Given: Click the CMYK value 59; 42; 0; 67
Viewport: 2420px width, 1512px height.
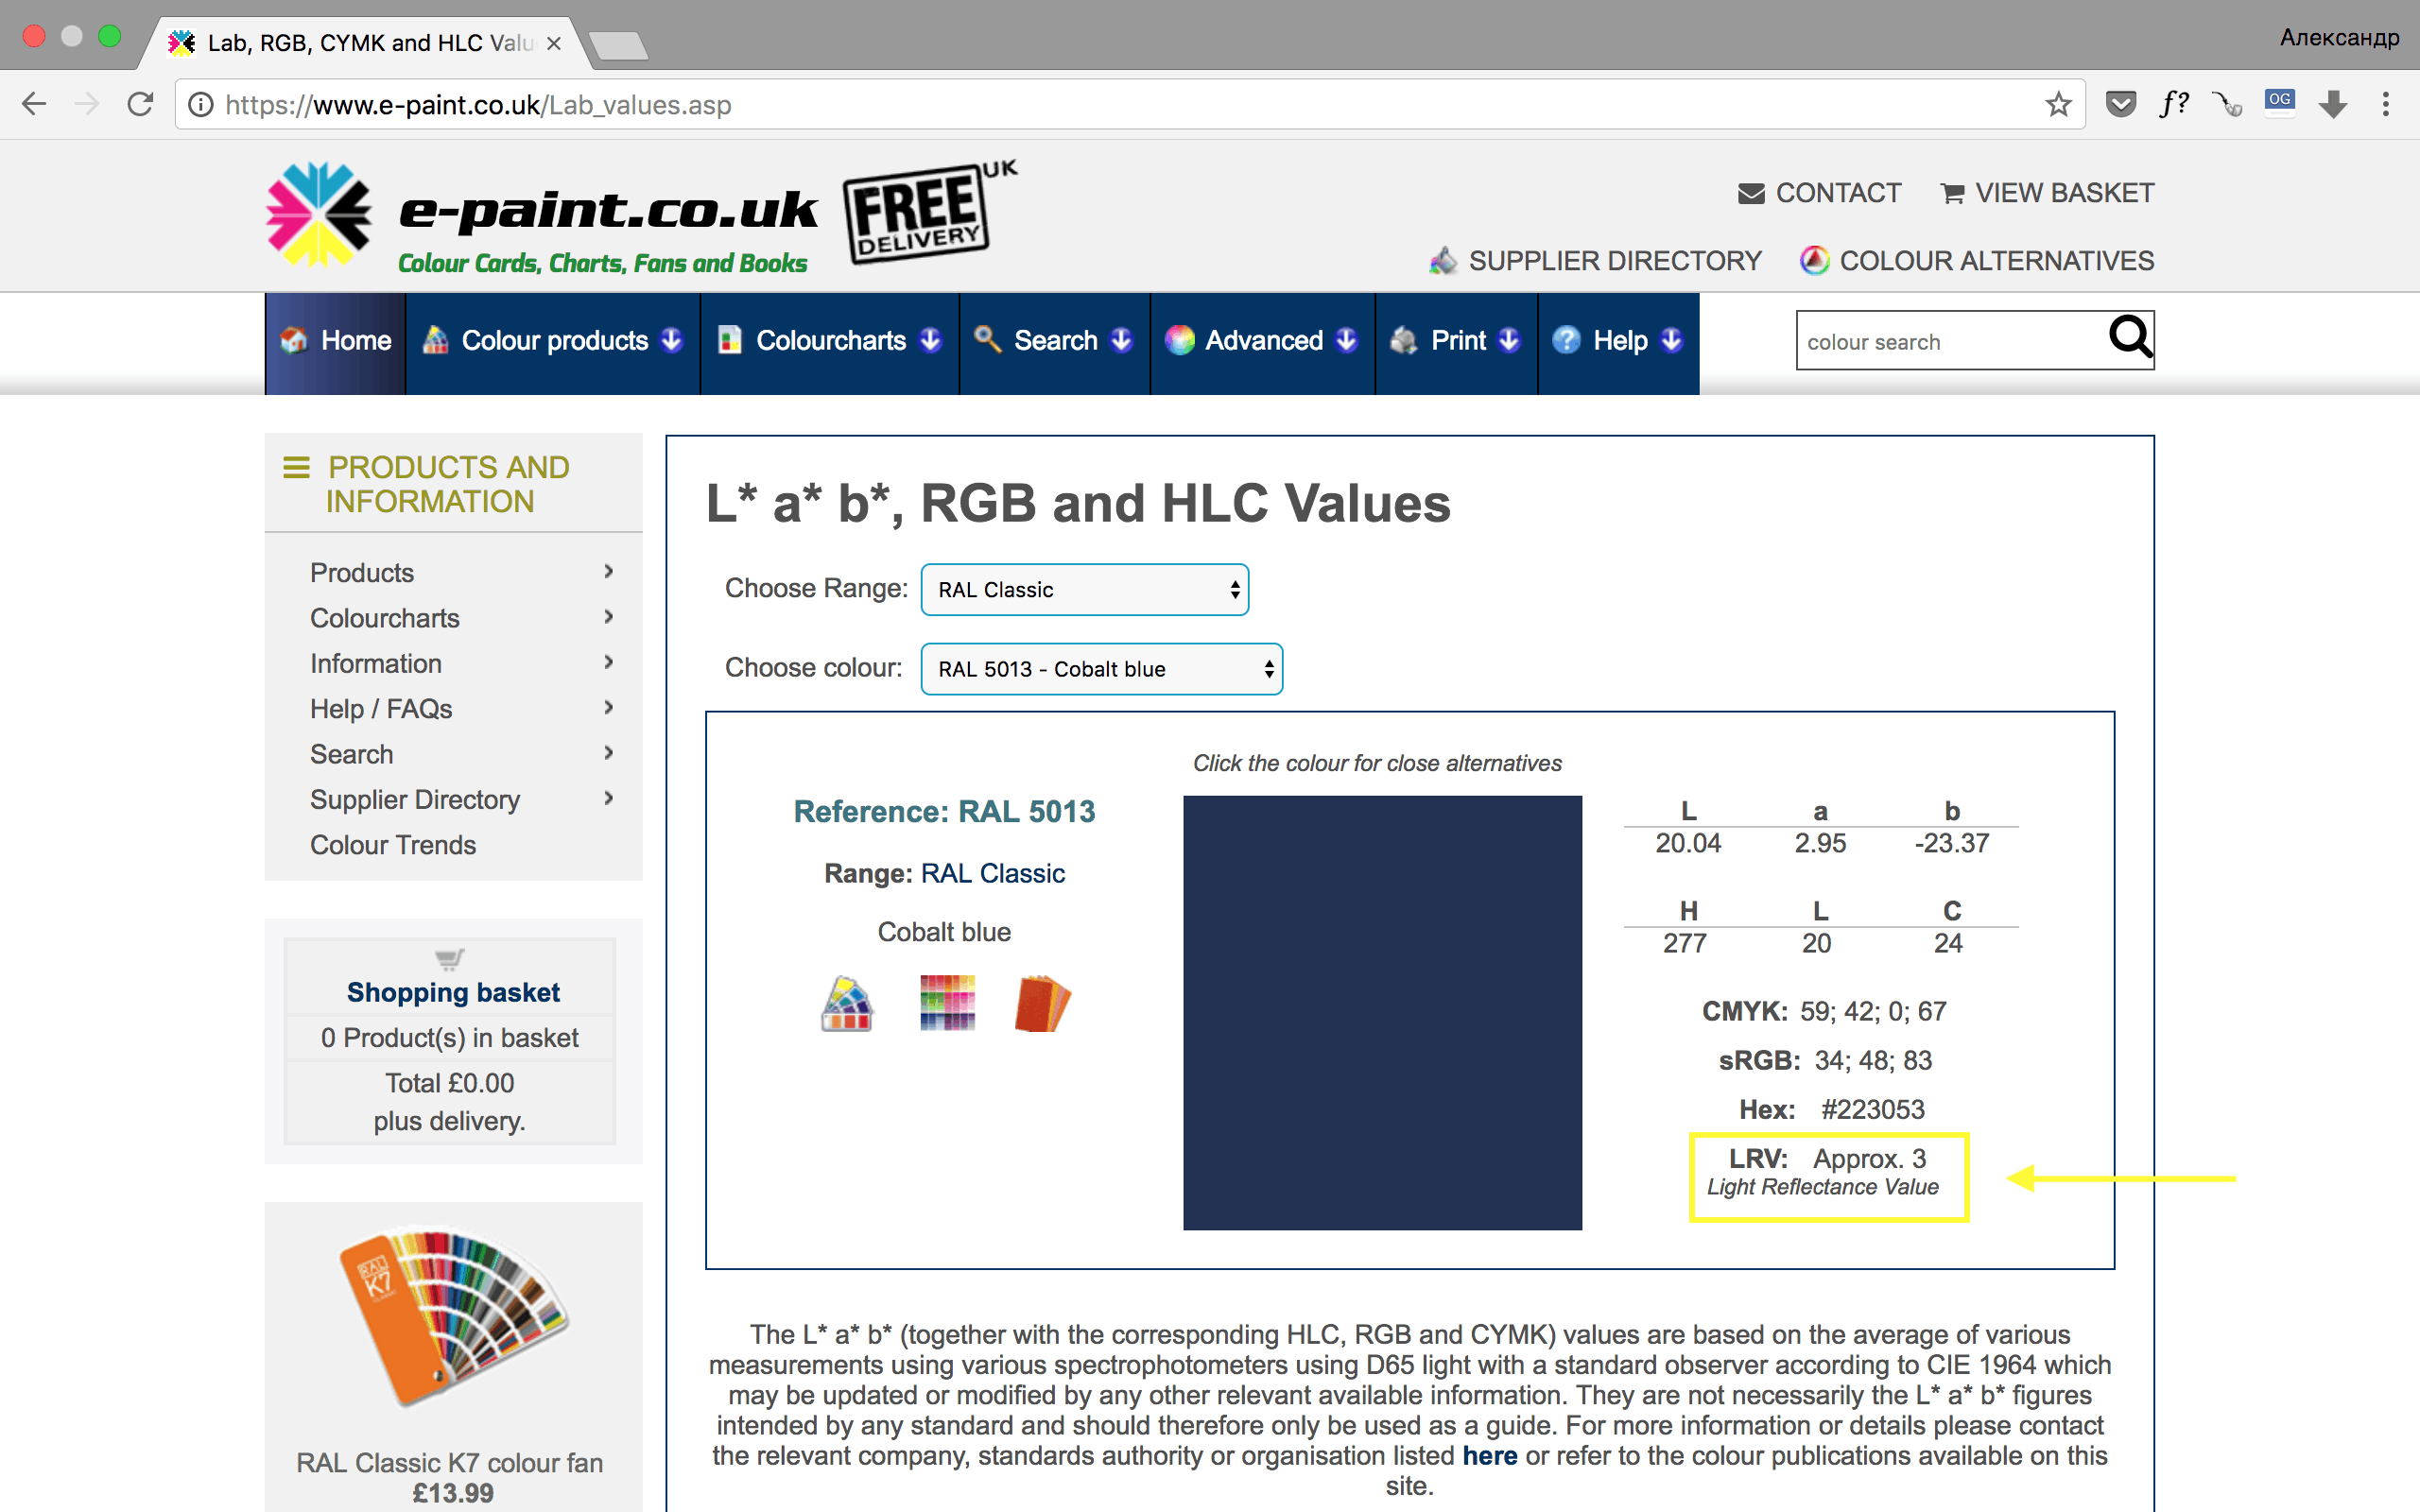Looking at the screenshot, I should [x=1873, y=1011].
